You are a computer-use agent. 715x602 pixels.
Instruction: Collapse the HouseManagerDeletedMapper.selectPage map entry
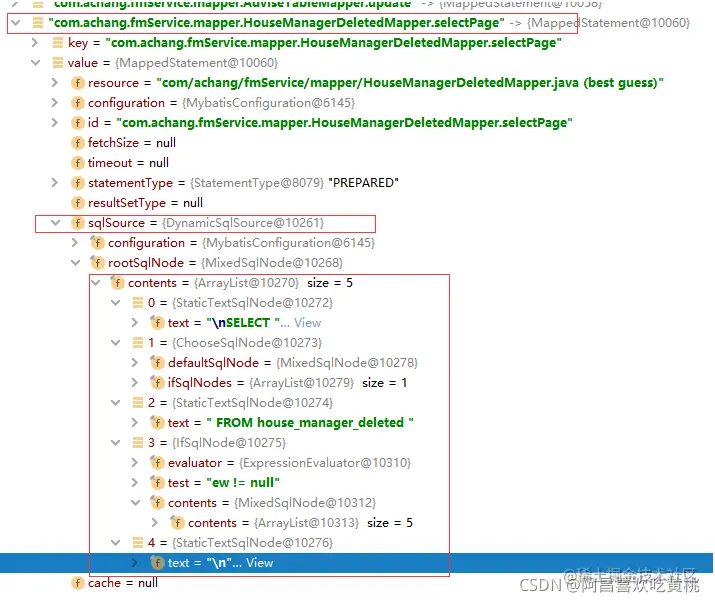point(16,22)
